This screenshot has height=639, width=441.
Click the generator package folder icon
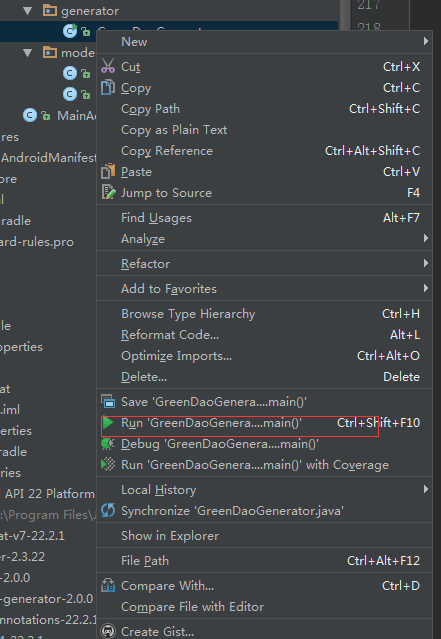[x=50, y=10]
